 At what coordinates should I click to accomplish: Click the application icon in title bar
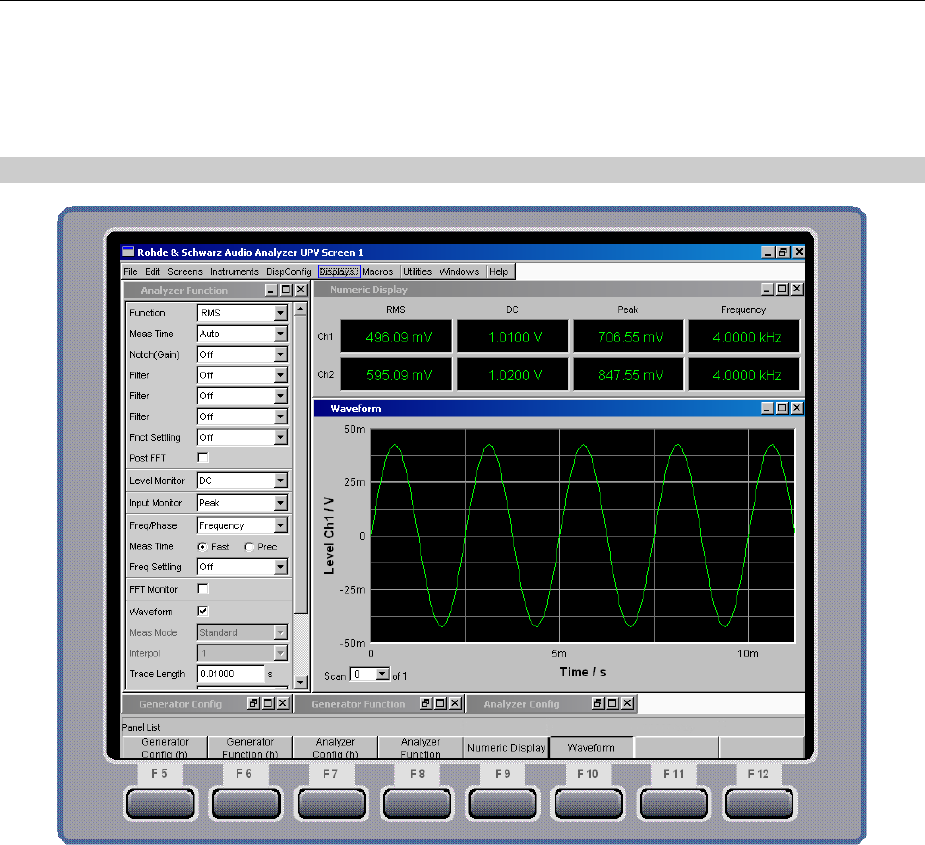pyautogui.click(x=128, y=252)
